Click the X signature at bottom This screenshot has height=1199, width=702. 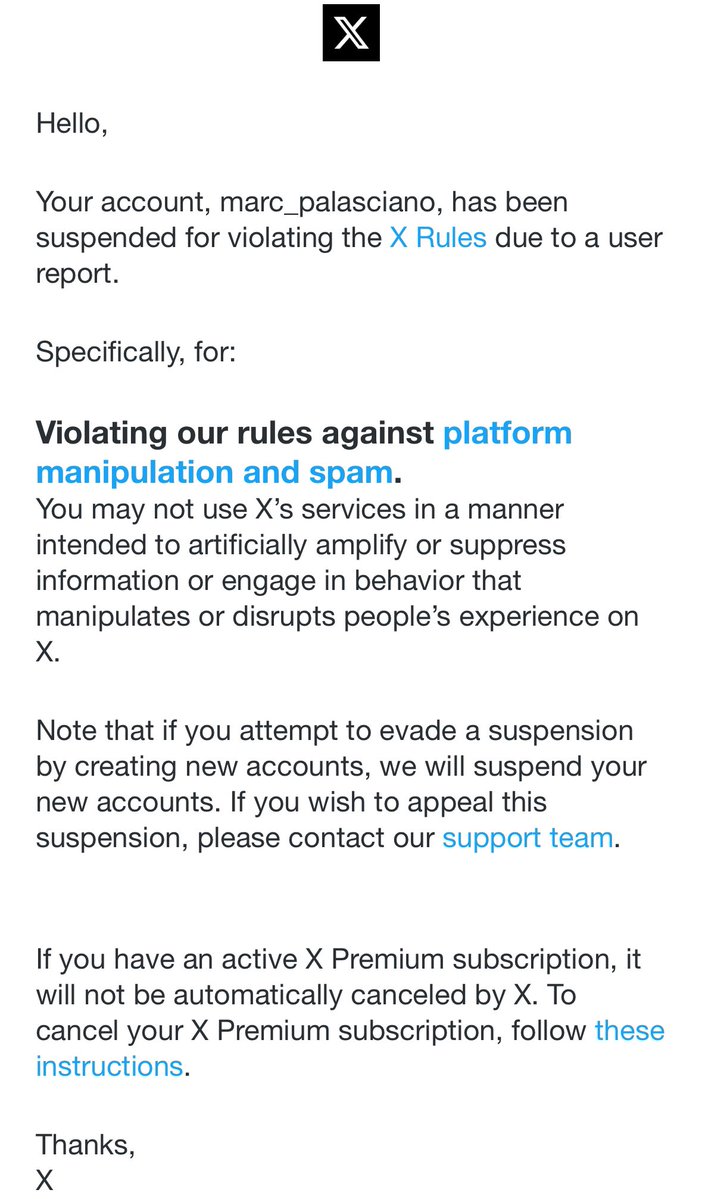[x=45, y=1180]
